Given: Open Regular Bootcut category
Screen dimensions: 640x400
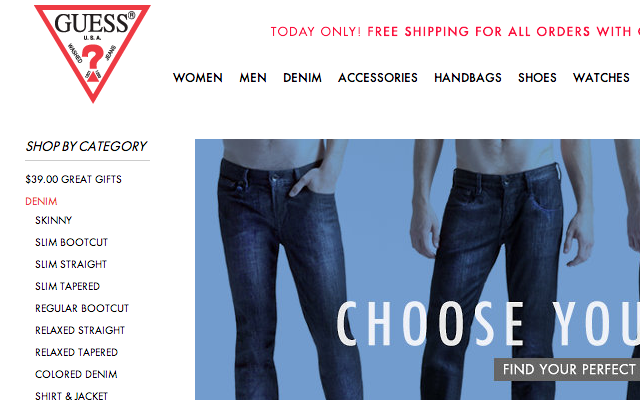Looking at the screenshot, I should (x=82, y=309).
